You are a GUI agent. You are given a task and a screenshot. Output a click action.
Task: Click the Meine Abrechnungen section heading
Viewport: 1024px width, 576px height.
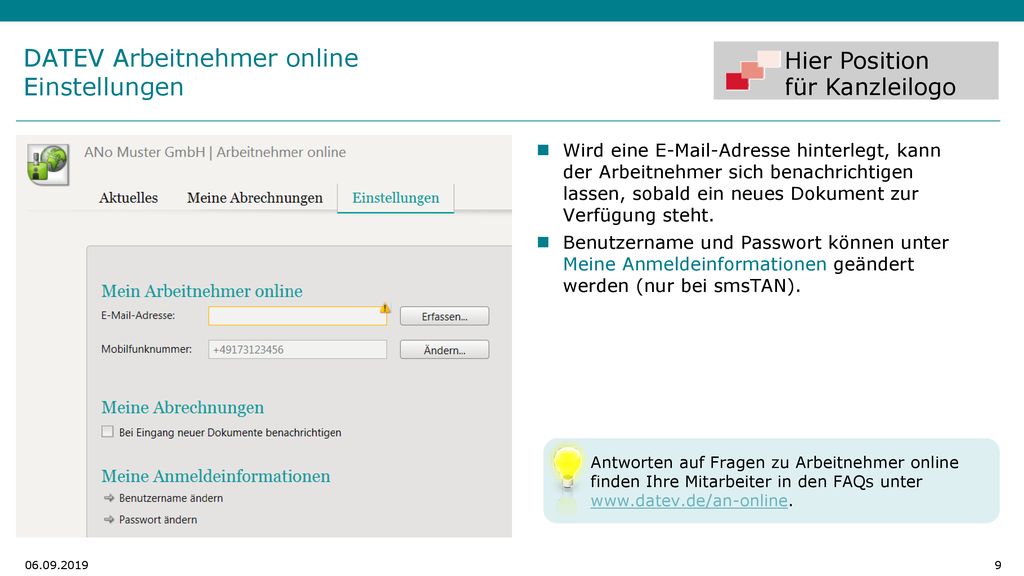(x=182, y=407)
